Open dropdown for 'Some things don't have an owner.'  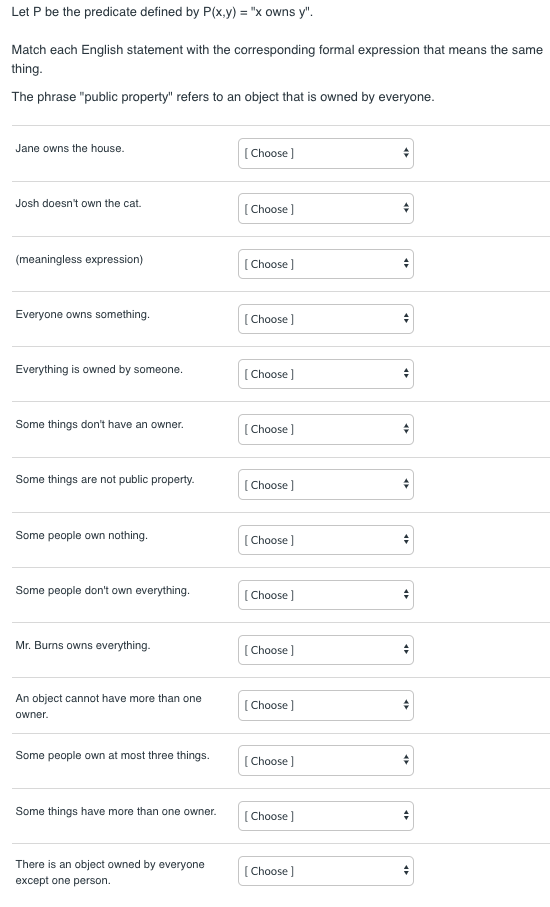tap(326, 429)
